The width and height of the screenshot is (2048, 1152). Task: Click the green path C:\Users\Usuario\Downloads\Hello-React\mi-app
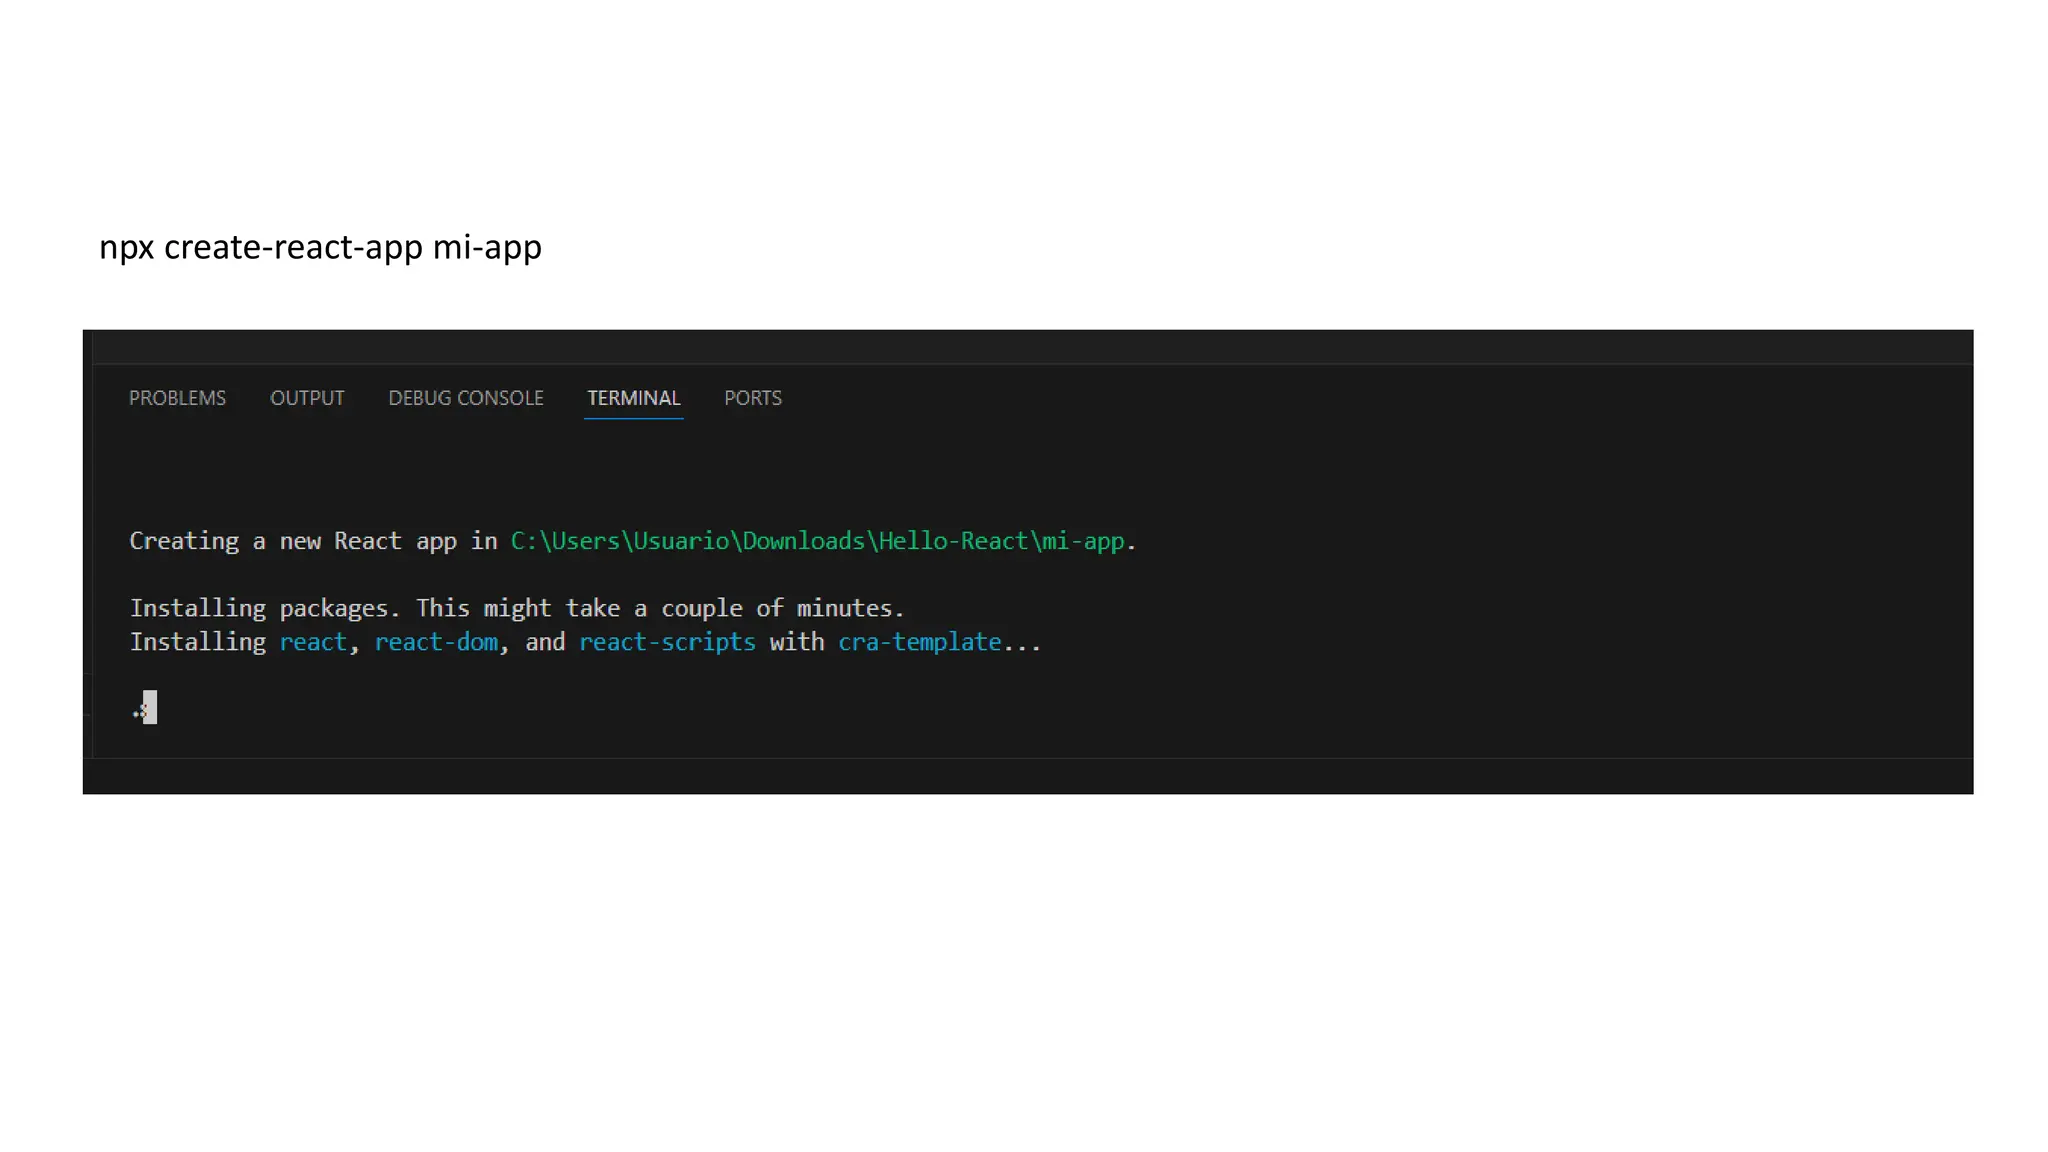pos(817,541)
